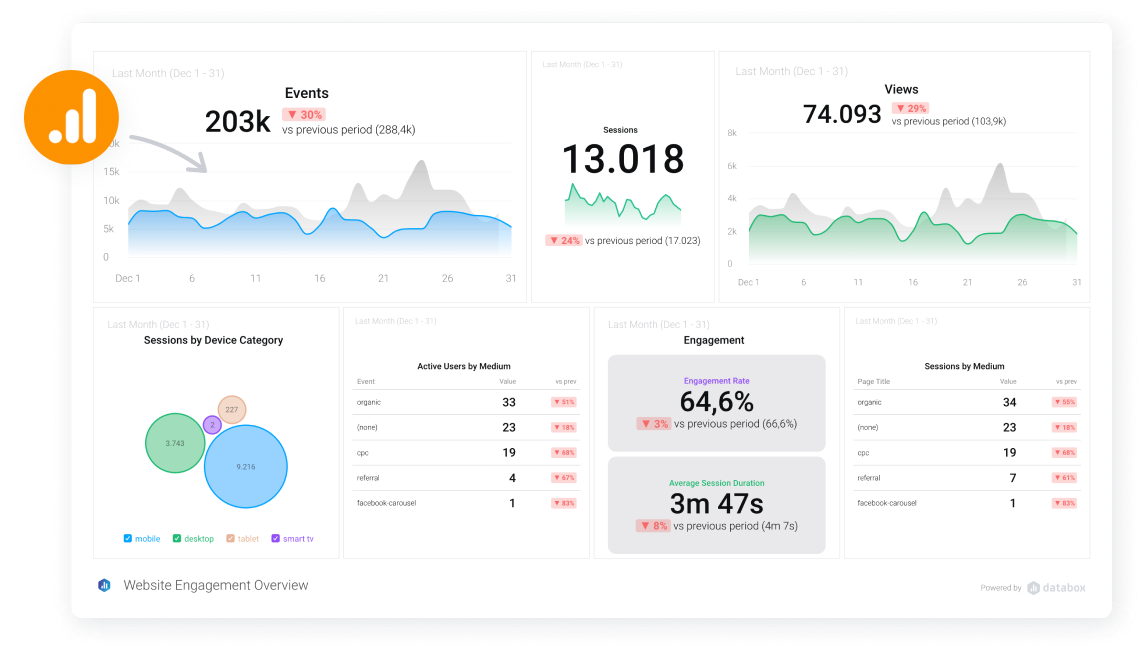Toggle the smart tv legend checkbox
1142x649 pixels.
coord(275,538)
